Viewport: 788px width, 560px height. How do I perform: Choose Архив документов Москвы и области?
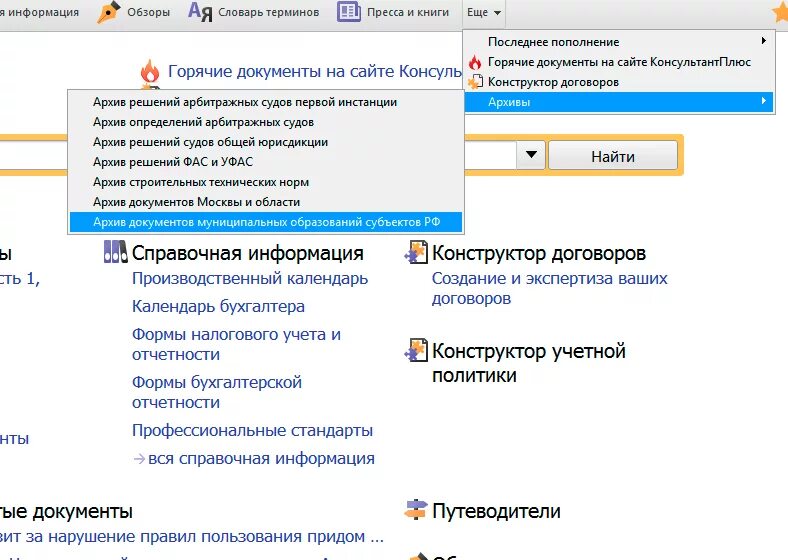pos(266,202)
